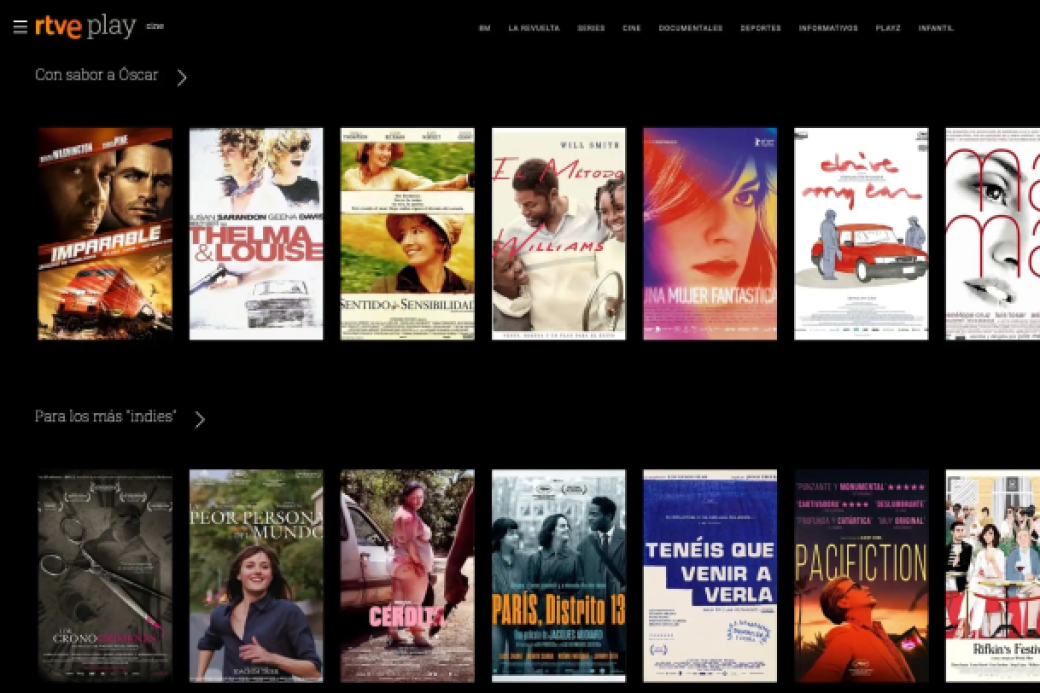Viewport: 1040px width, 693px height.
Task: Open the Drive My Car poster
Action: click(861, 234)
